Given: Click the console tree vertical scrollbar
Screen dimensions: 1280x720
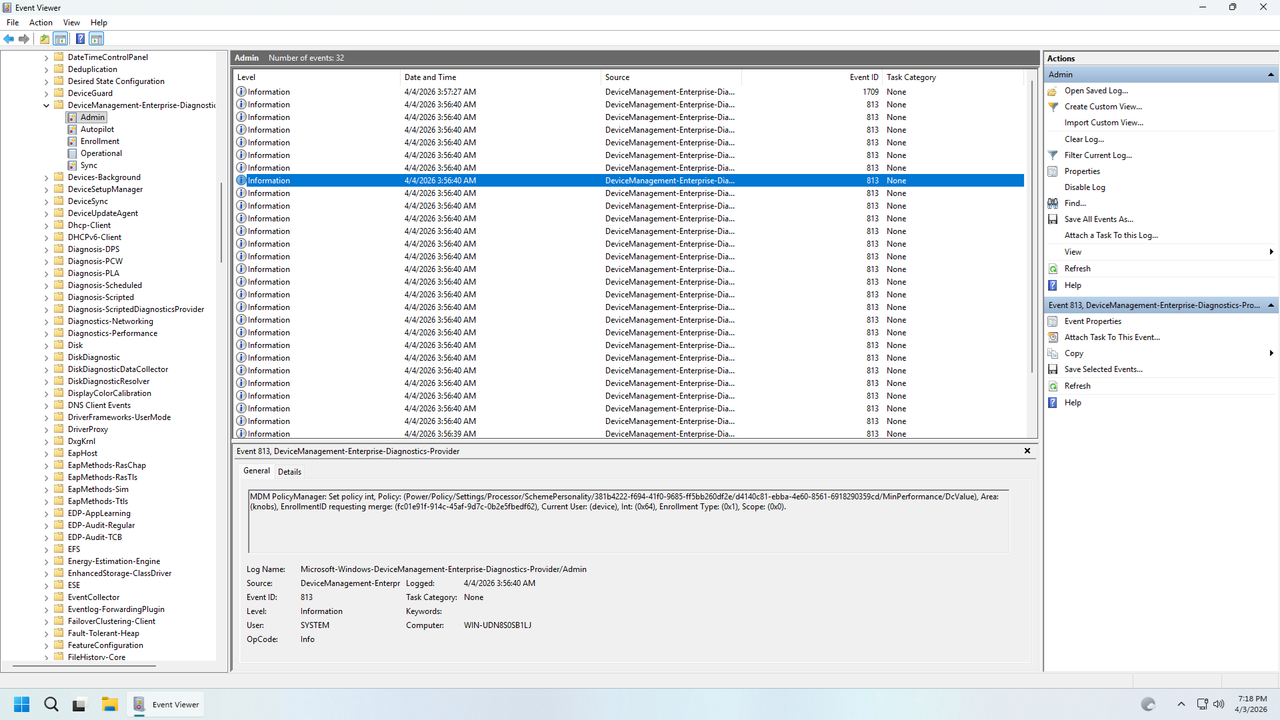Looking at the screenshot, I should (222, 222).
